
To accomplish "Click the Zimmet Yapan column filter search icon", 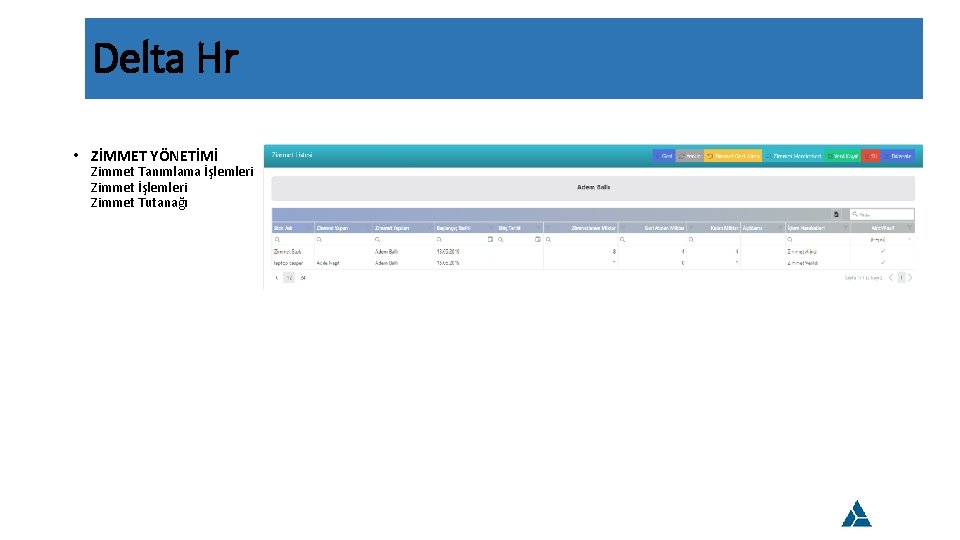I will [x=319, y=239].
